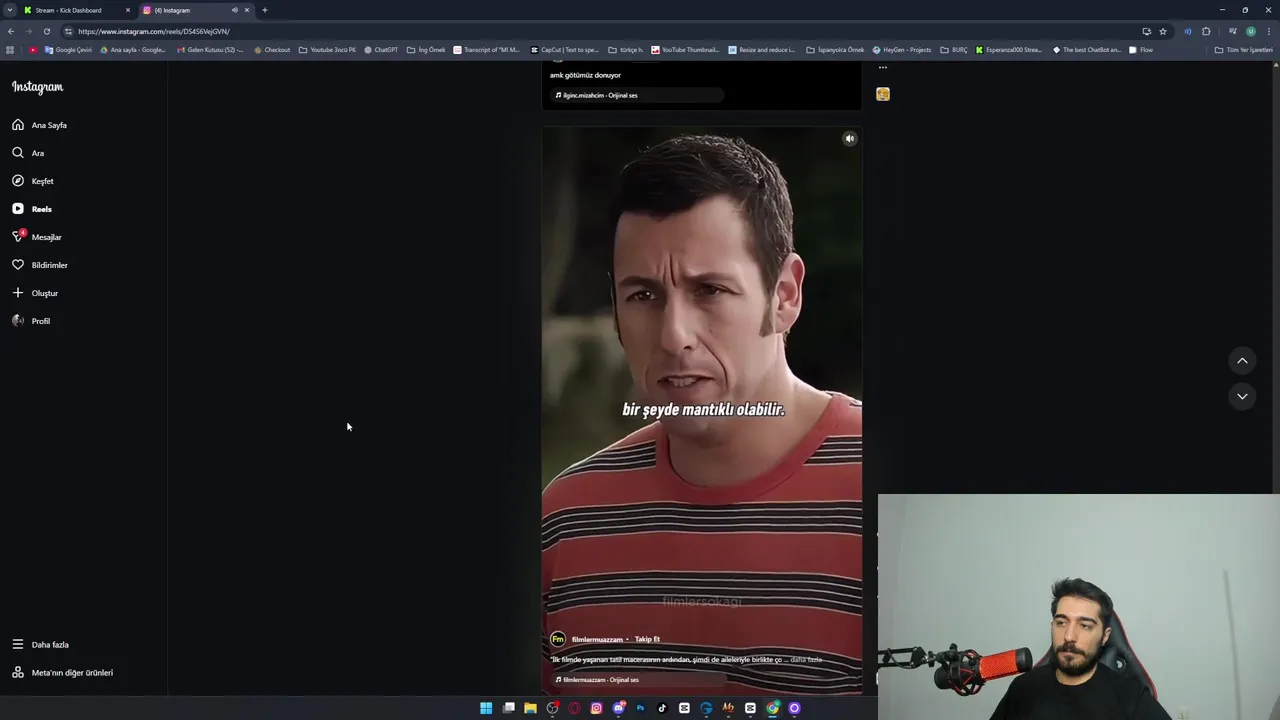The image size is (1280, 720).
Task: Follow filmlermuazzam via Takip Et
Action: (647, 639)
